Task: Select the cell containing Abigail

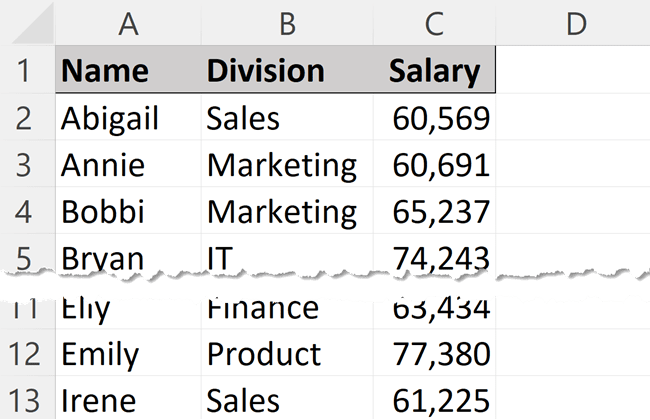Action: coord(128,119)
